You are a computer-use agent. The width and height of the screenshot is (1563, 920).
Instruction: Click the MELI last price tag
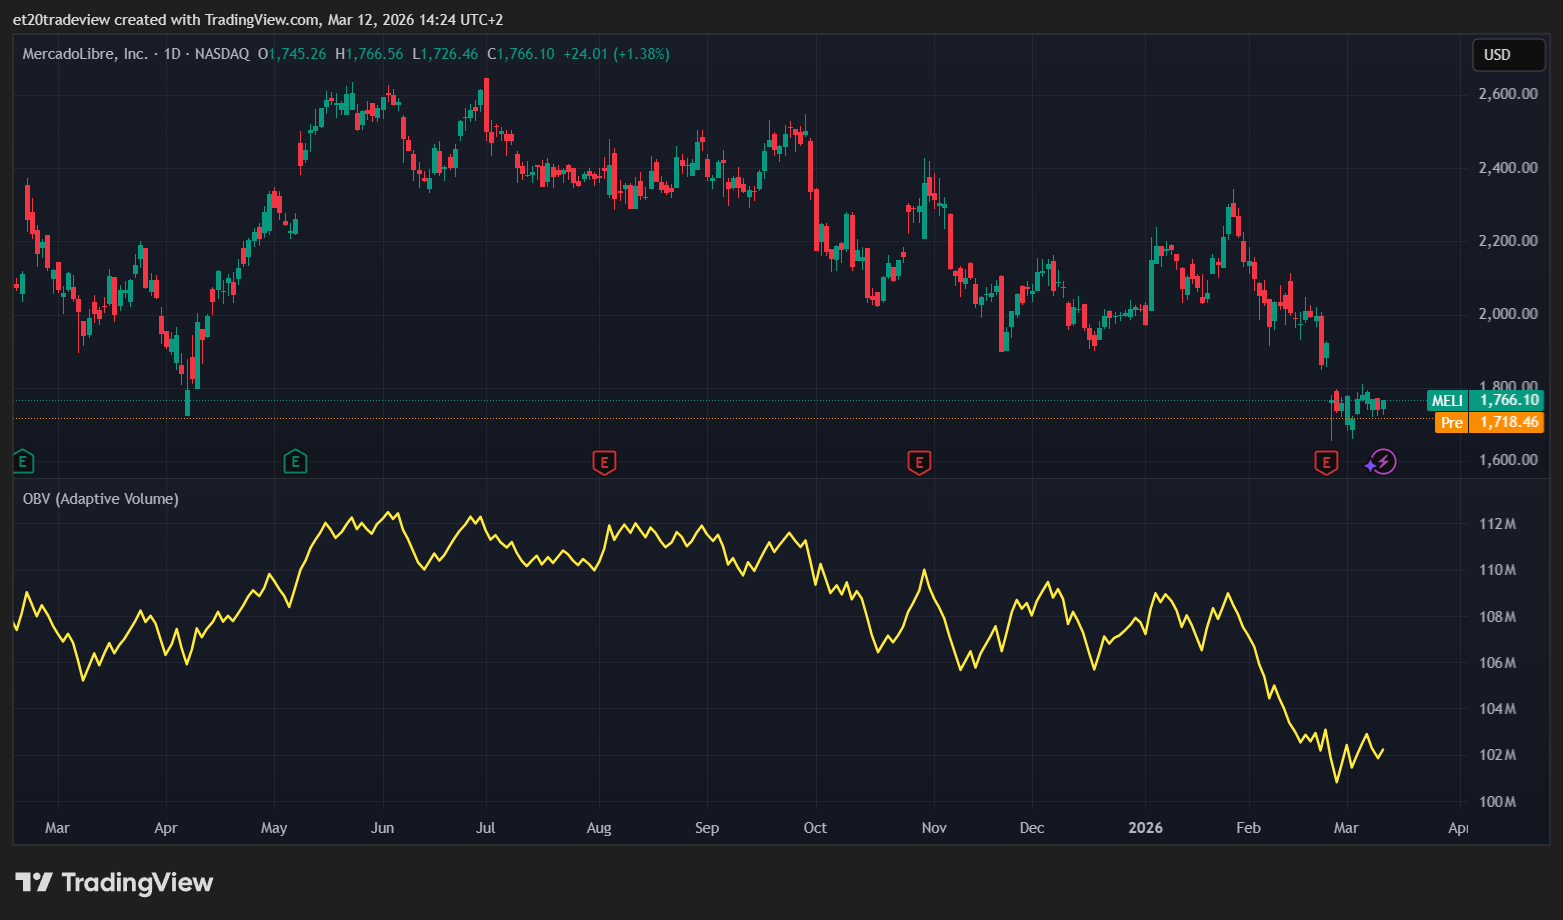1485,400
